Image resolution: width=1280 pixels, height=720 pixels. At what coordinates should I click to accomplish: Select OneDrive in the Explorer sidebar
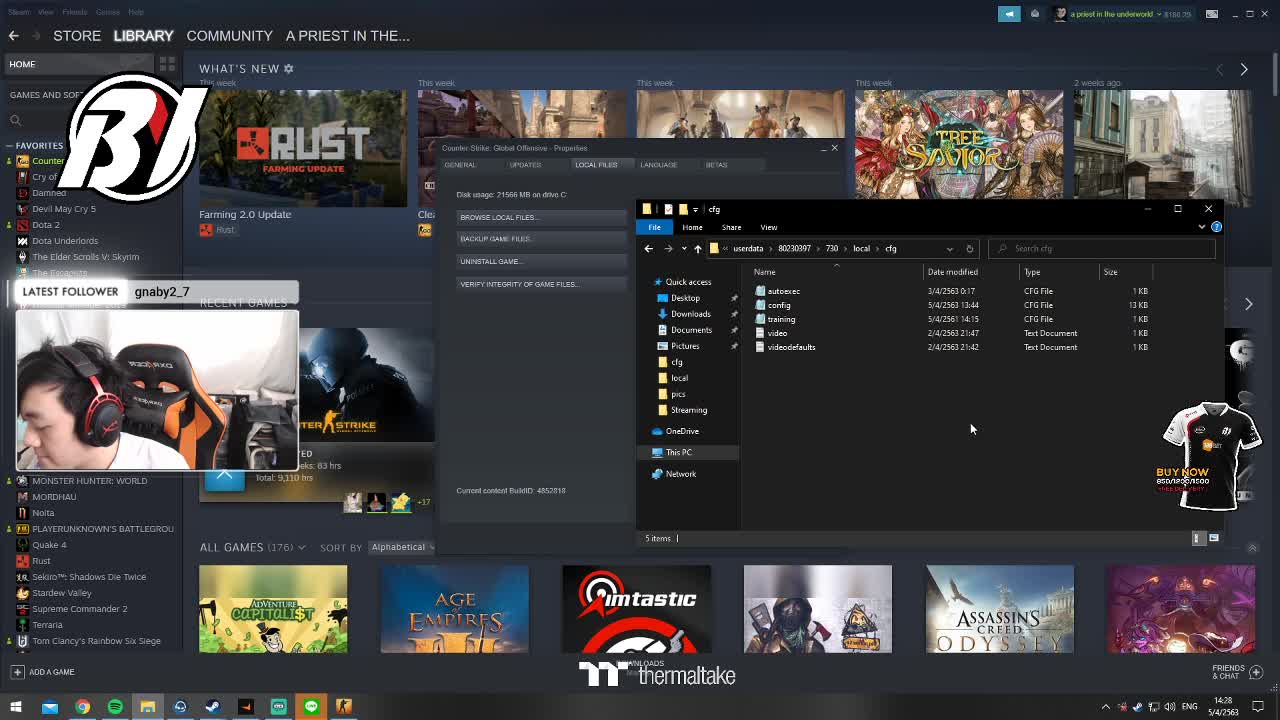click(682, 431)
